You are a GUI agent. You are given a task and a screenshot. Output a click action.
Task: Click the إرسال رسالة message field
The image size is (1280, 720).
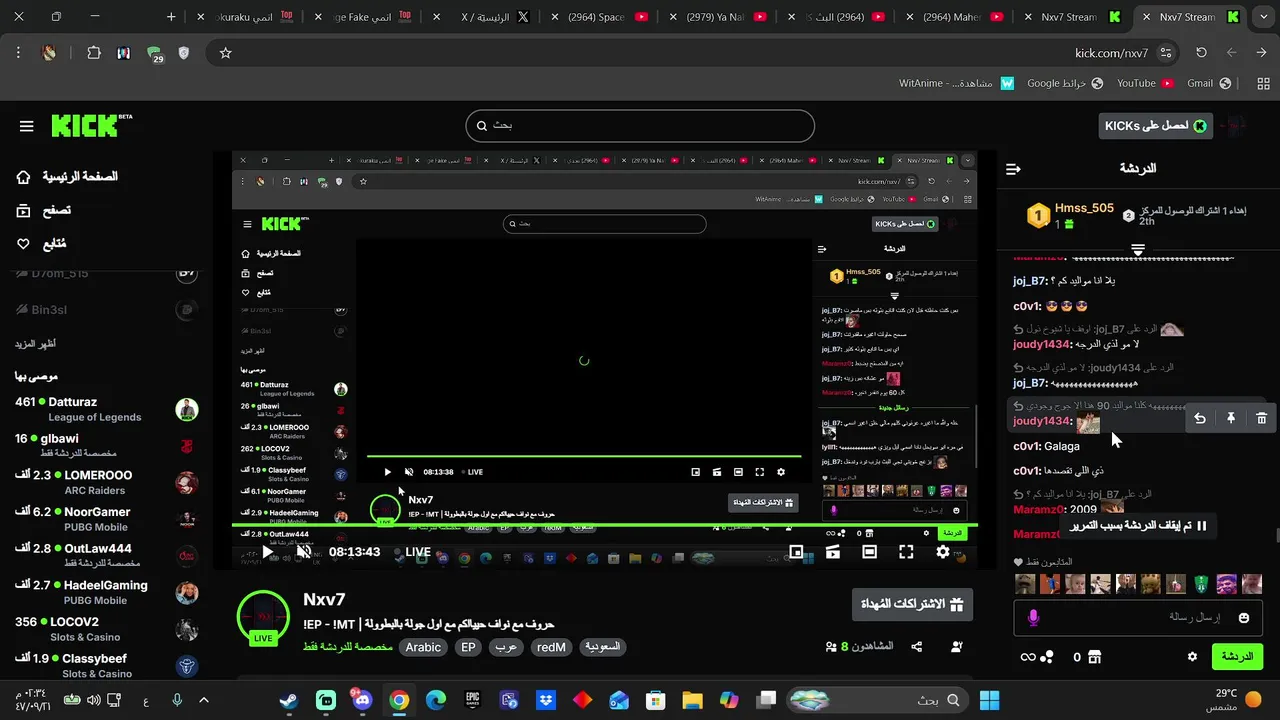pos(1138,618)
